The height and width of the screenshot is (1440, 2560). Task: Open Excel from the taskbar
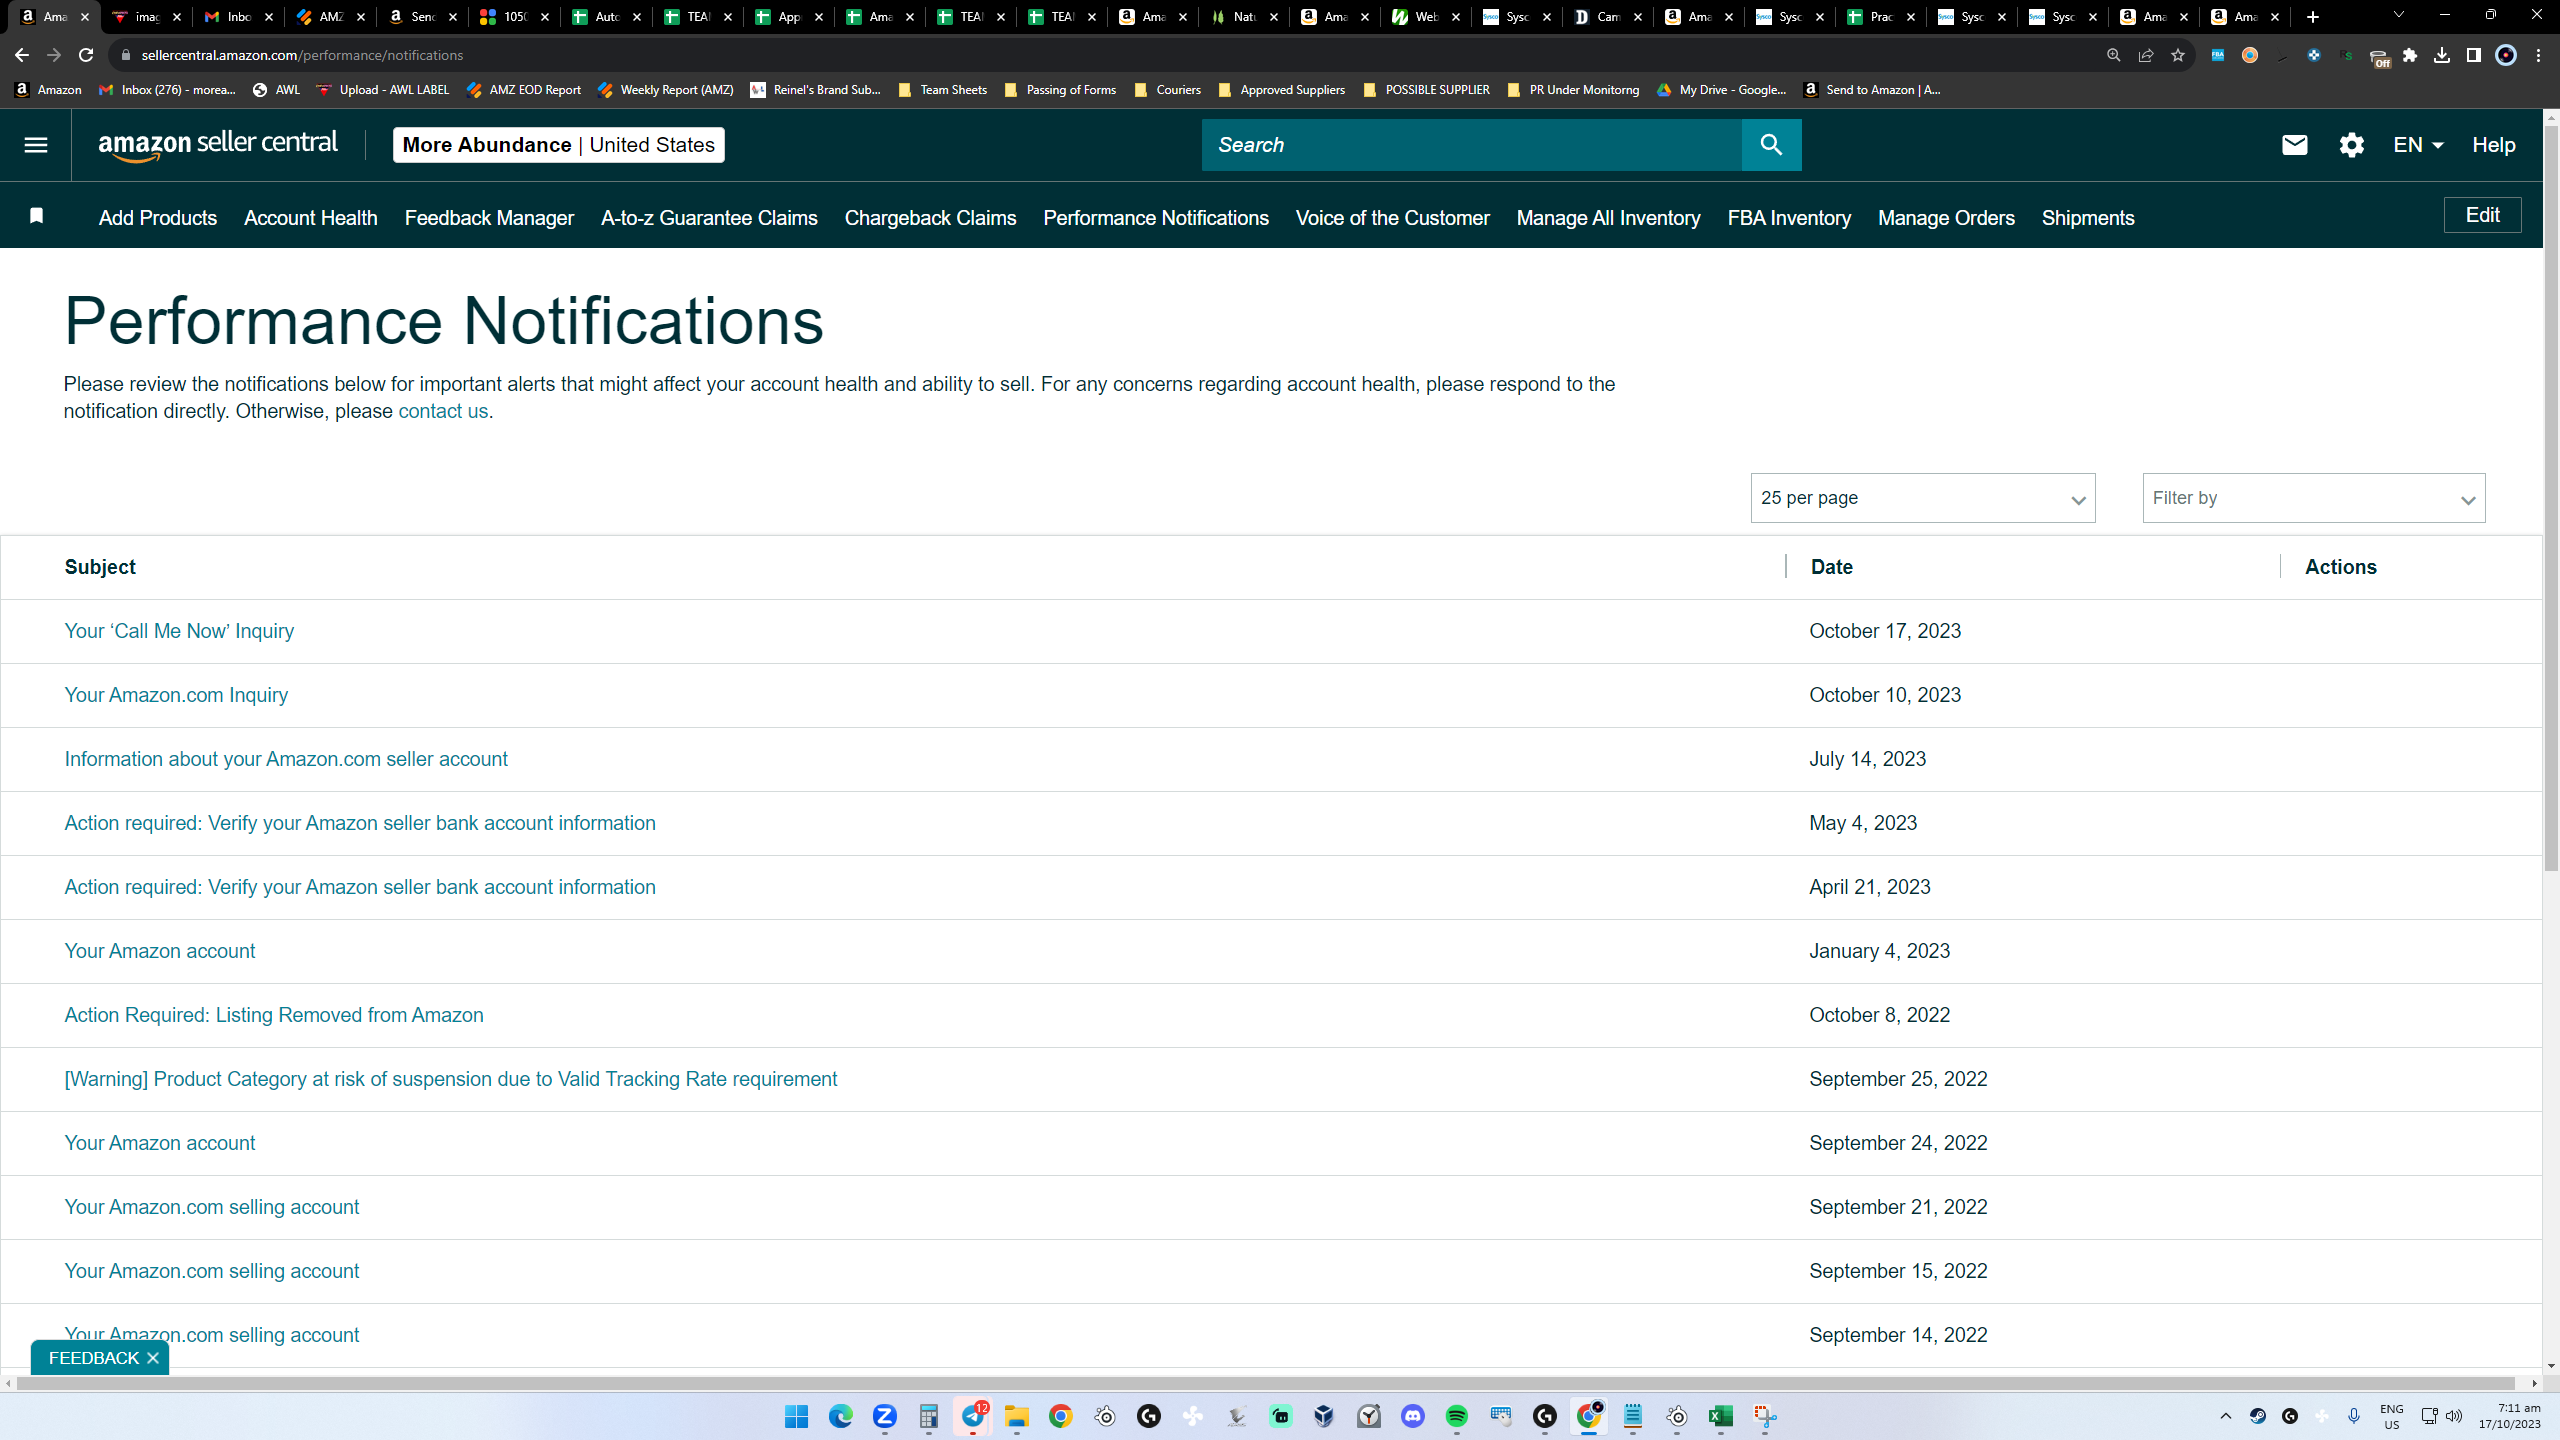point(1721,1416)
